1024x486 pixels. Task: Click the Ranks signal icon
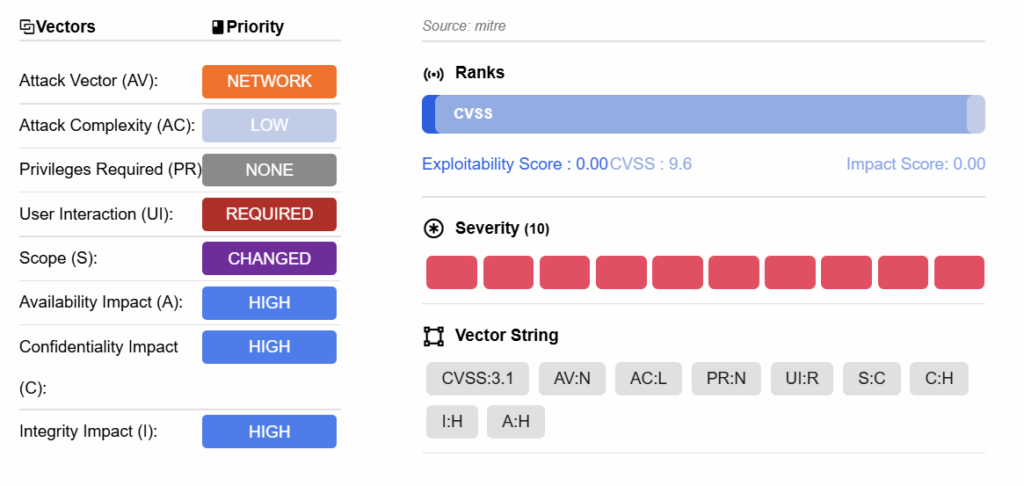[x=433, y=73]
